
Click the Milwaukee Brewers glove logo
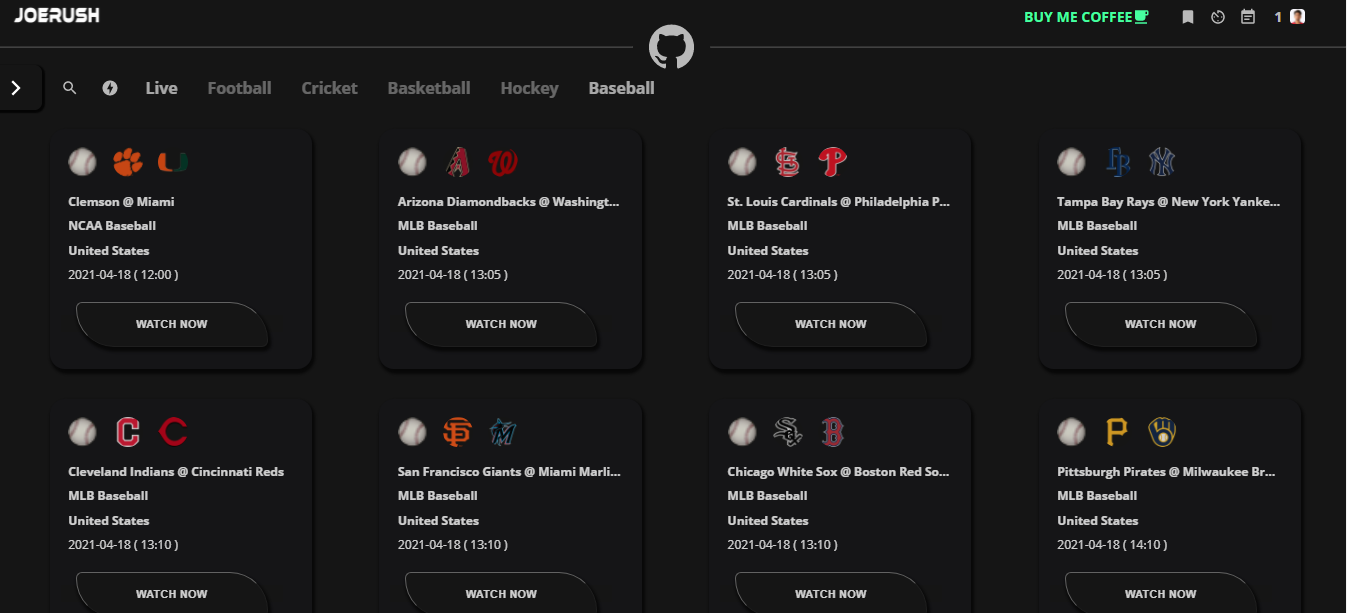pos(1162,432)
